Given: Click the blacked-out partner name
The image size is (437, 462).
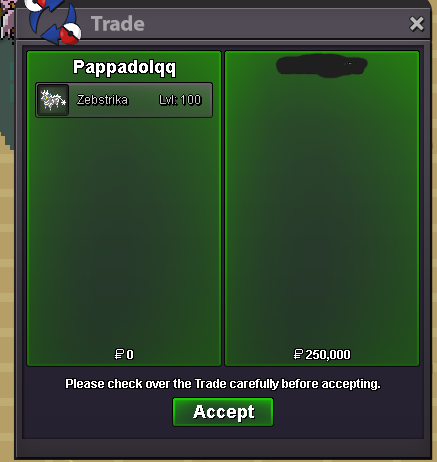Looking at the screenshot, I should (x=322, y=65).
